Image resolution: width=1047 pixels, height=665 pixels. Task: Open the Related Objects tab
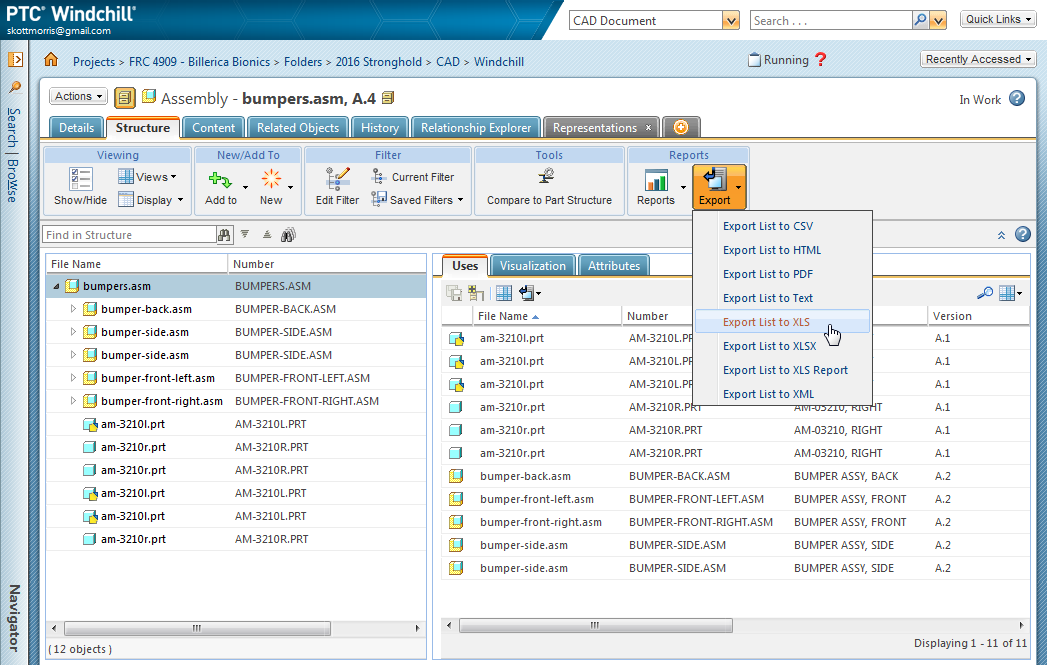(298, 128)
